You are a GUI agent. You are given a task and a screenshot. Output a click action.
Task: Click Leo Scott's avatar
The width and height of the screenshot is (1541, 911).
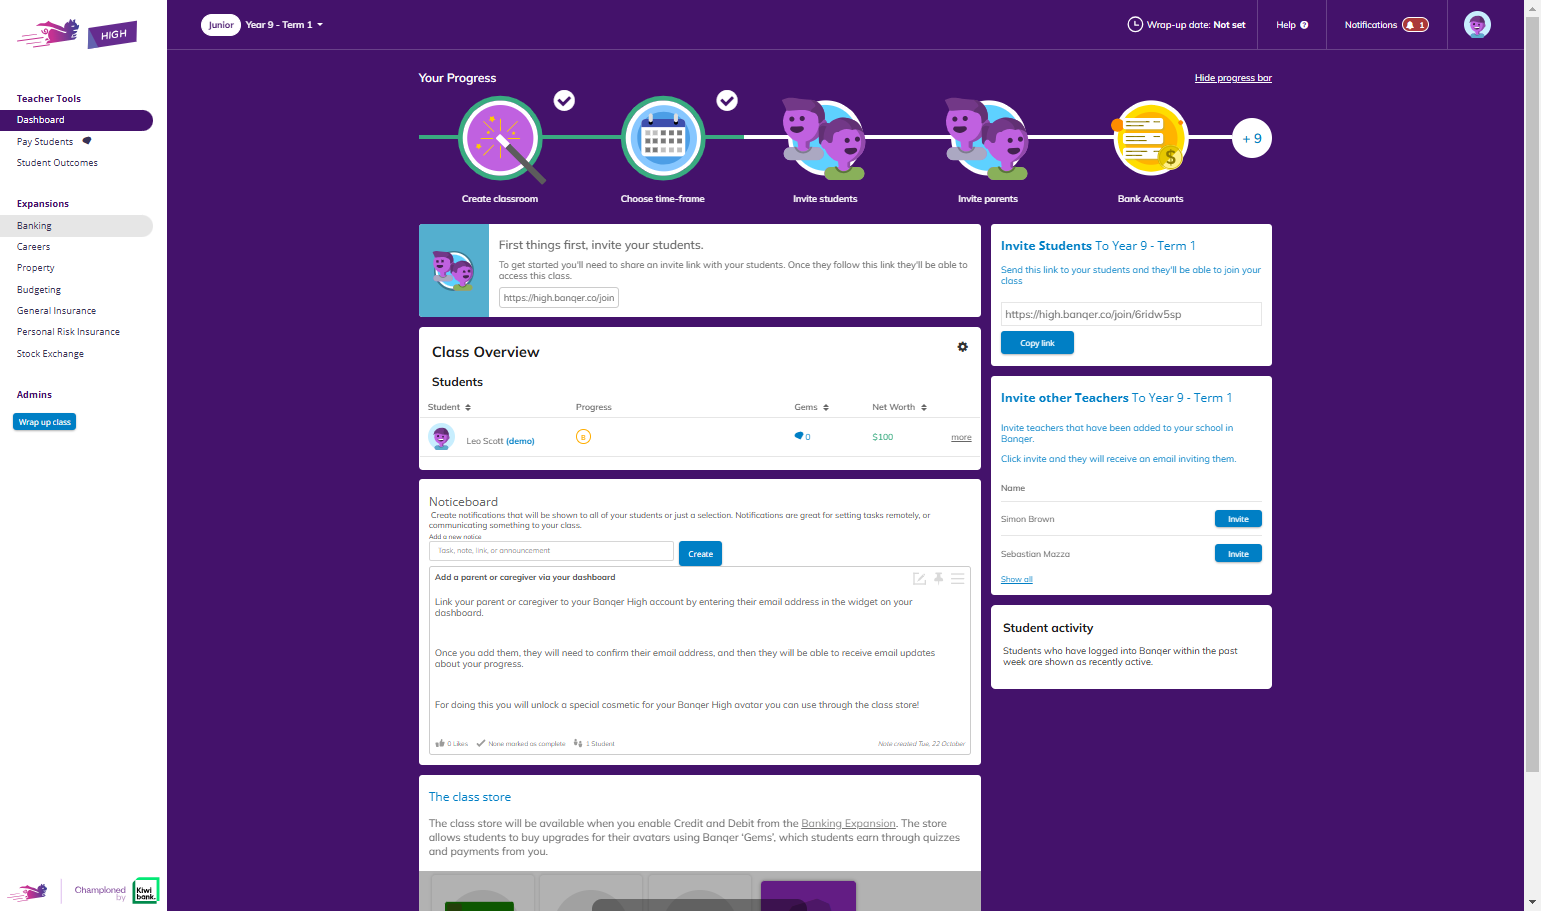(x=441, y=437)
